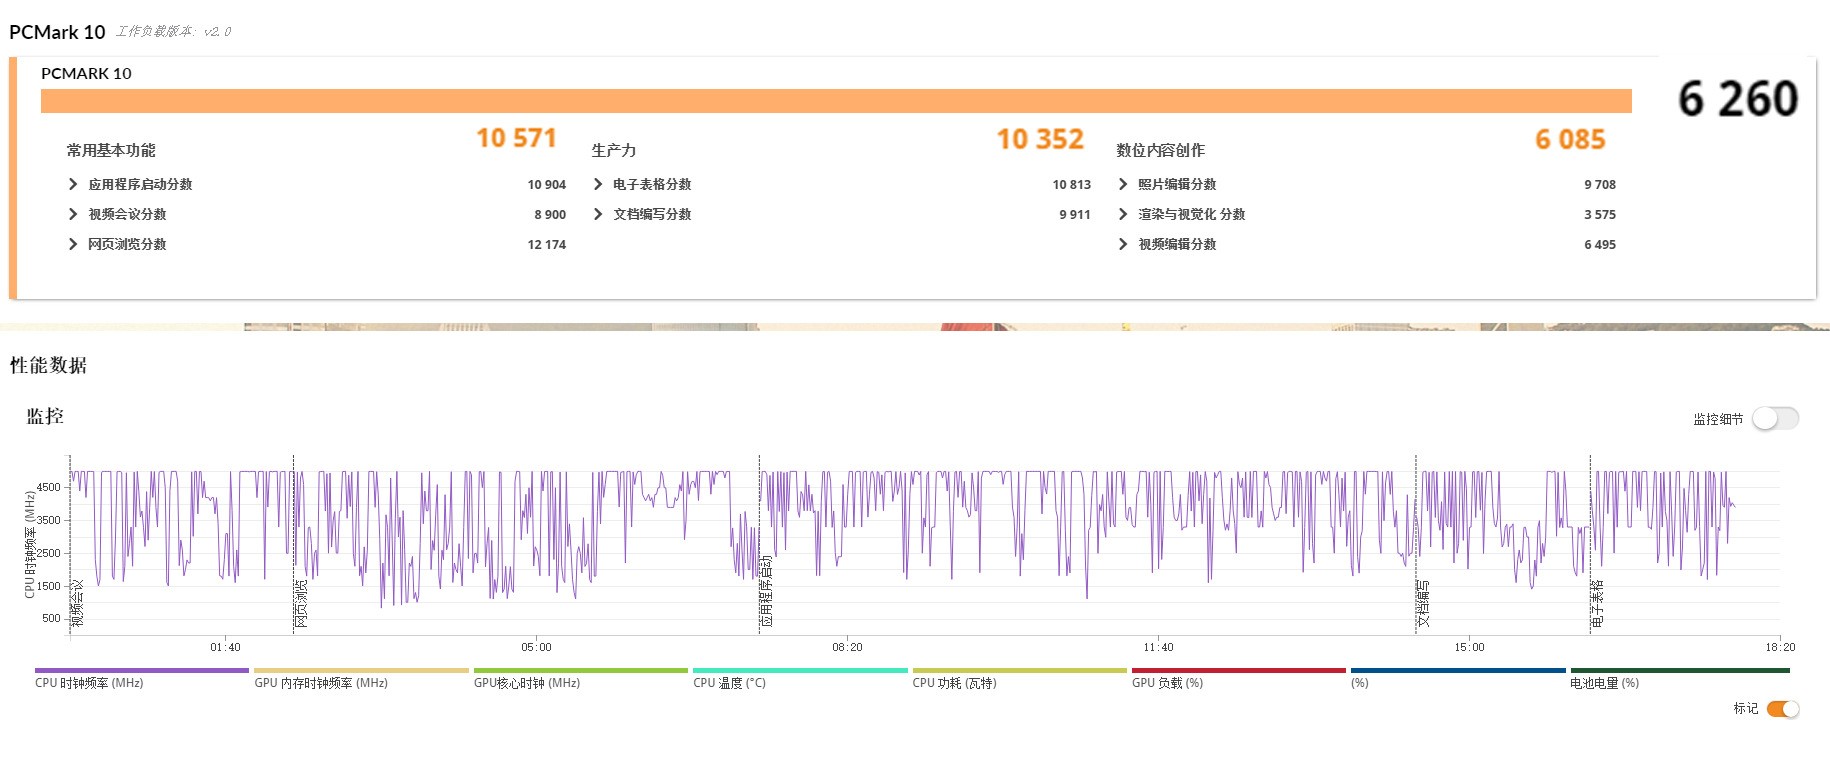Click the value 6 495
The width and height of the screenshot is (1830, 759).
point(1600,244)
